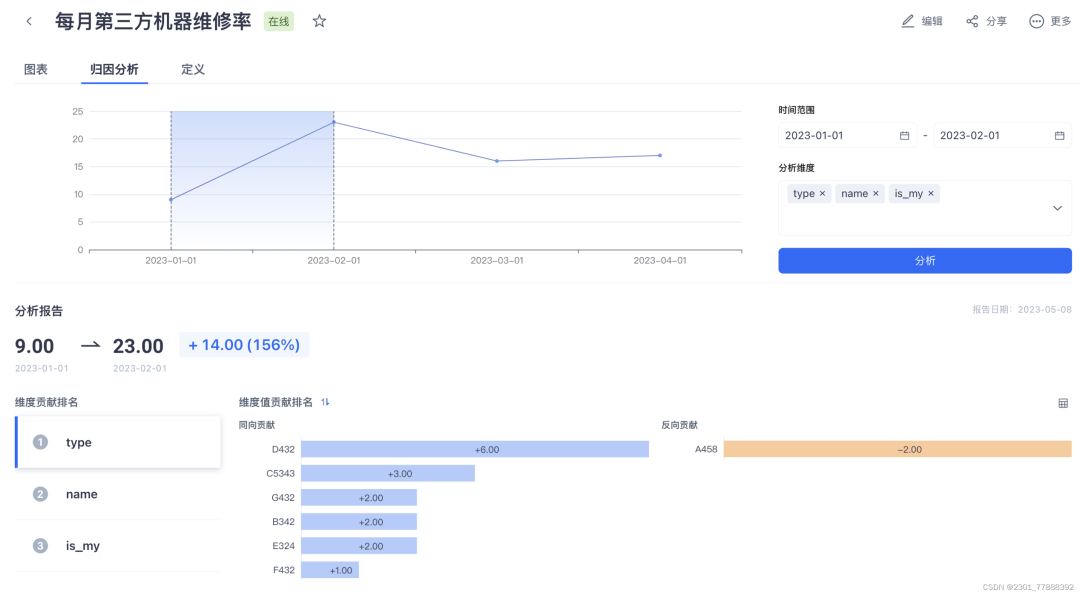Remove the is_my dimension tag
The image size is (1080, 595).
pos(931,194)
